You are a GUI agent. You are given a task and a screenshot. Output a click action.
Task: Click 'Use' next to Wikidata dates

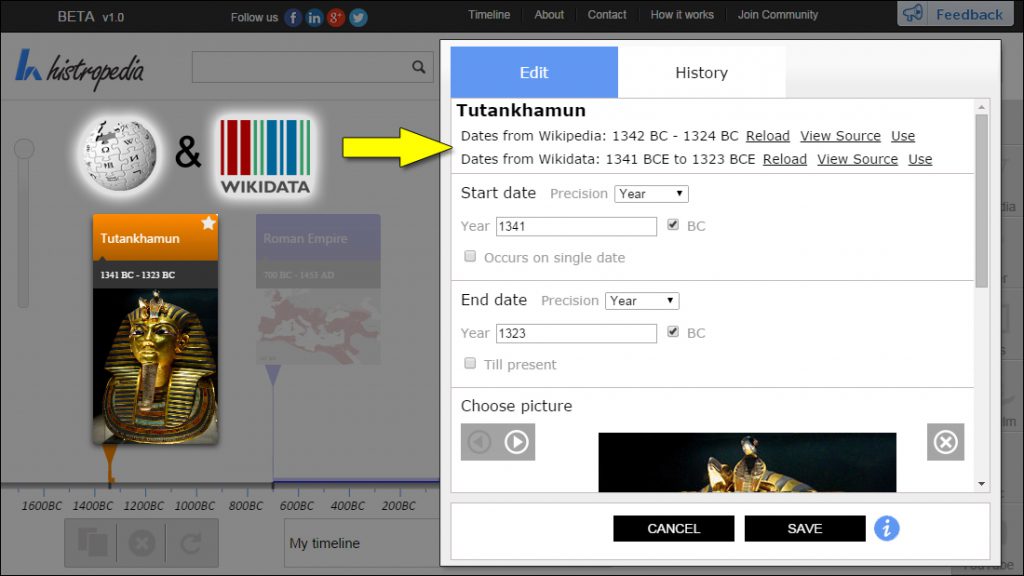919,158
